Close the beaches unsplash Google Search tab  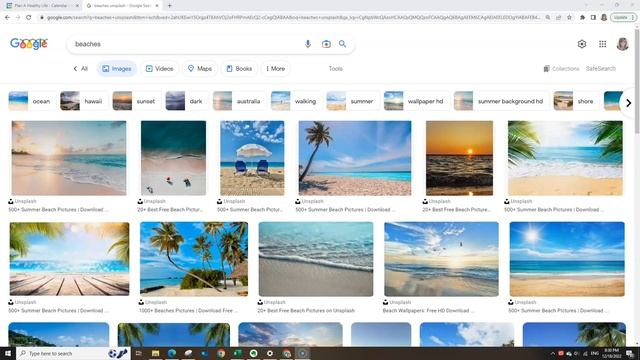point(157,6)
